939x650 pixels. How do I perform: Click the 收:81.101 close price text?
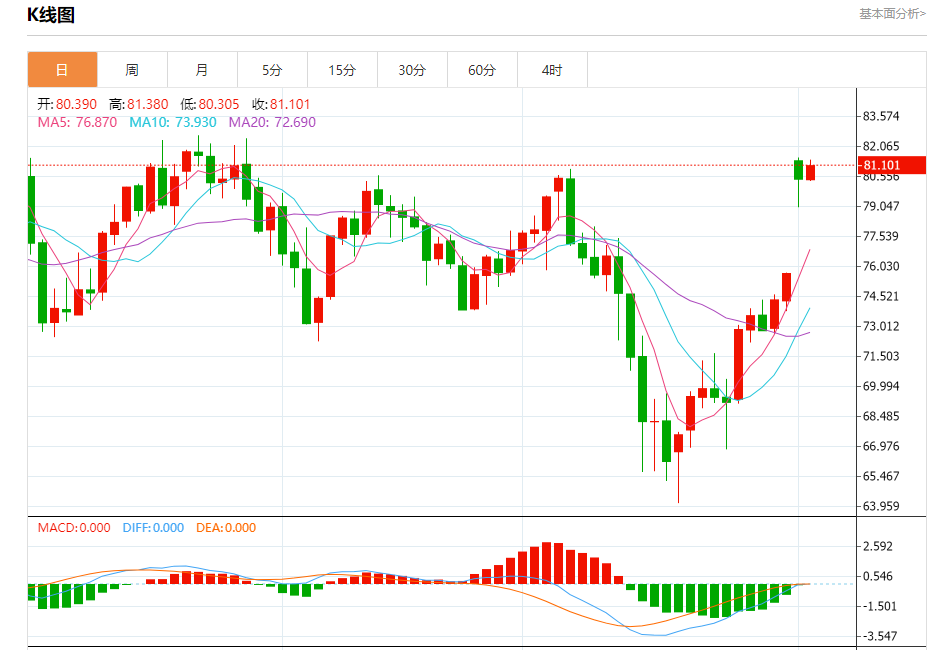click(281, 104)
